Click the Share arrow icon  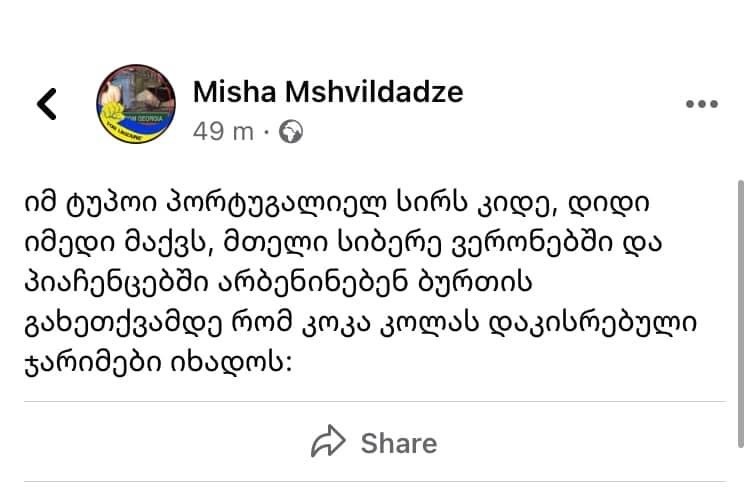(x=328, y=442)
